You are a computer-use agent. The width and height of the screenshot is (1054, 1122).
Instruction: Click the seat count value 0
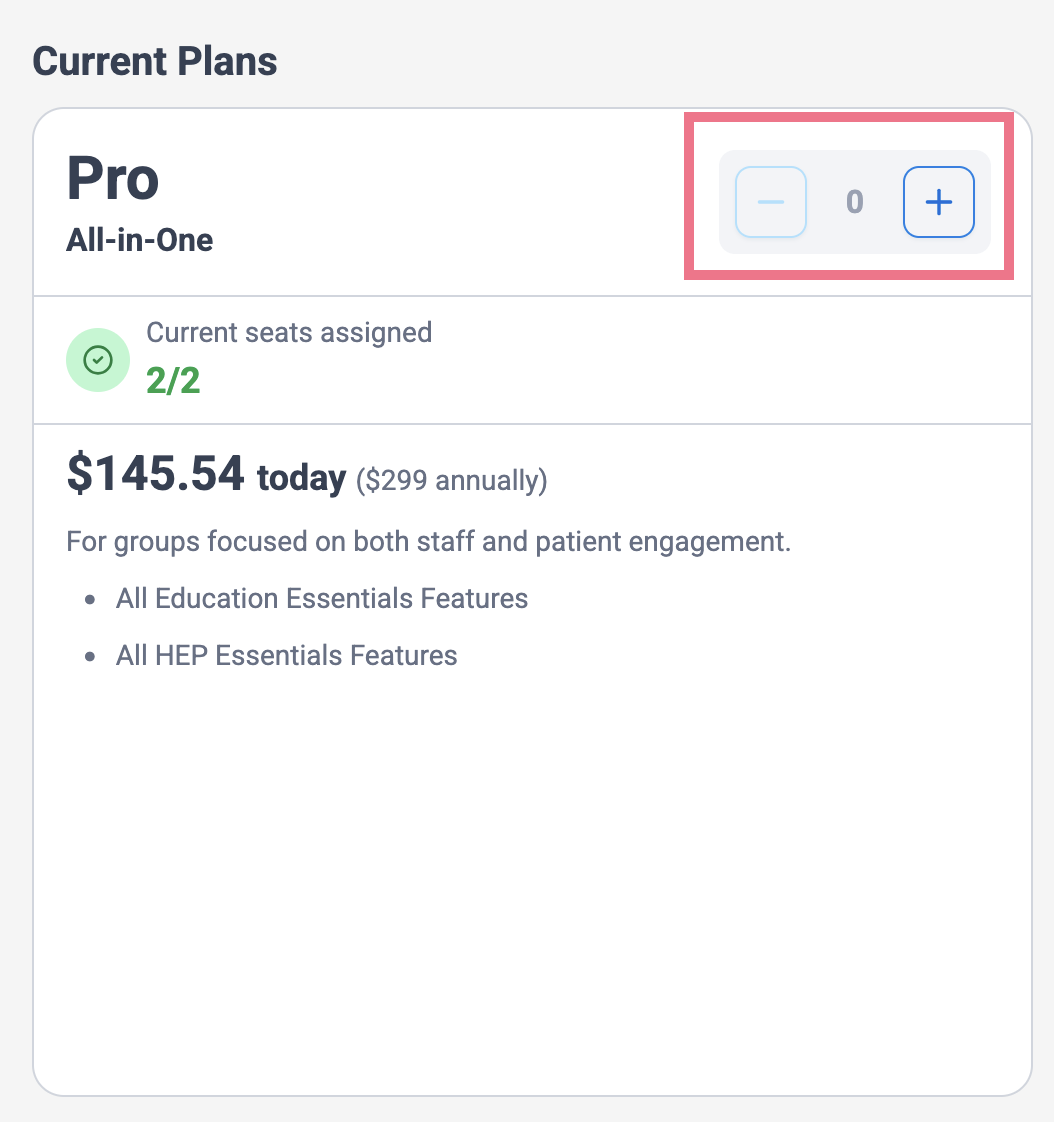click(854, 202)
